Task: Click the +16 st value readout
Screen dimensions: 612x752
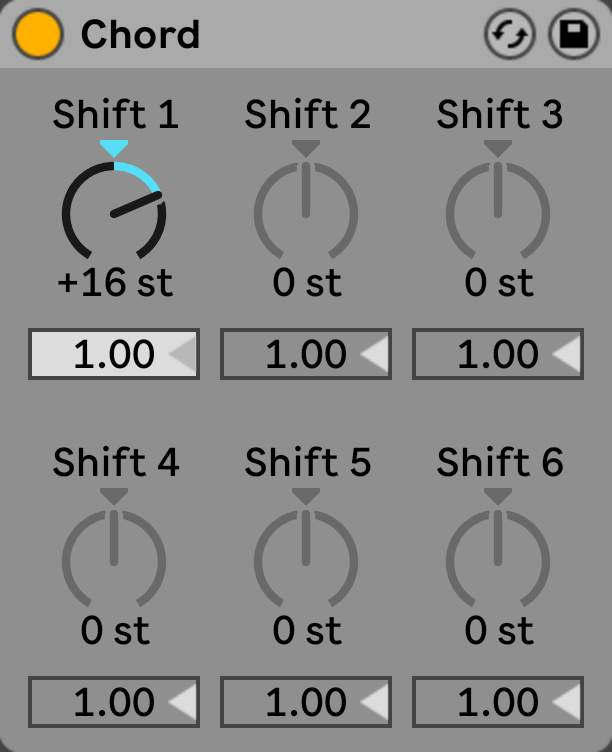Action: [115, 282]
